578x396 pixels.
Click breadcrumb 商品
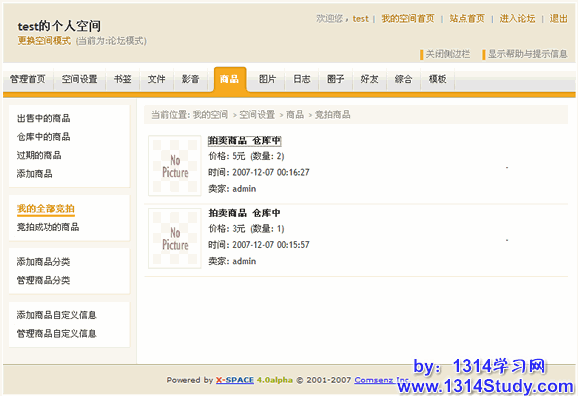click(x=295, y=115)
